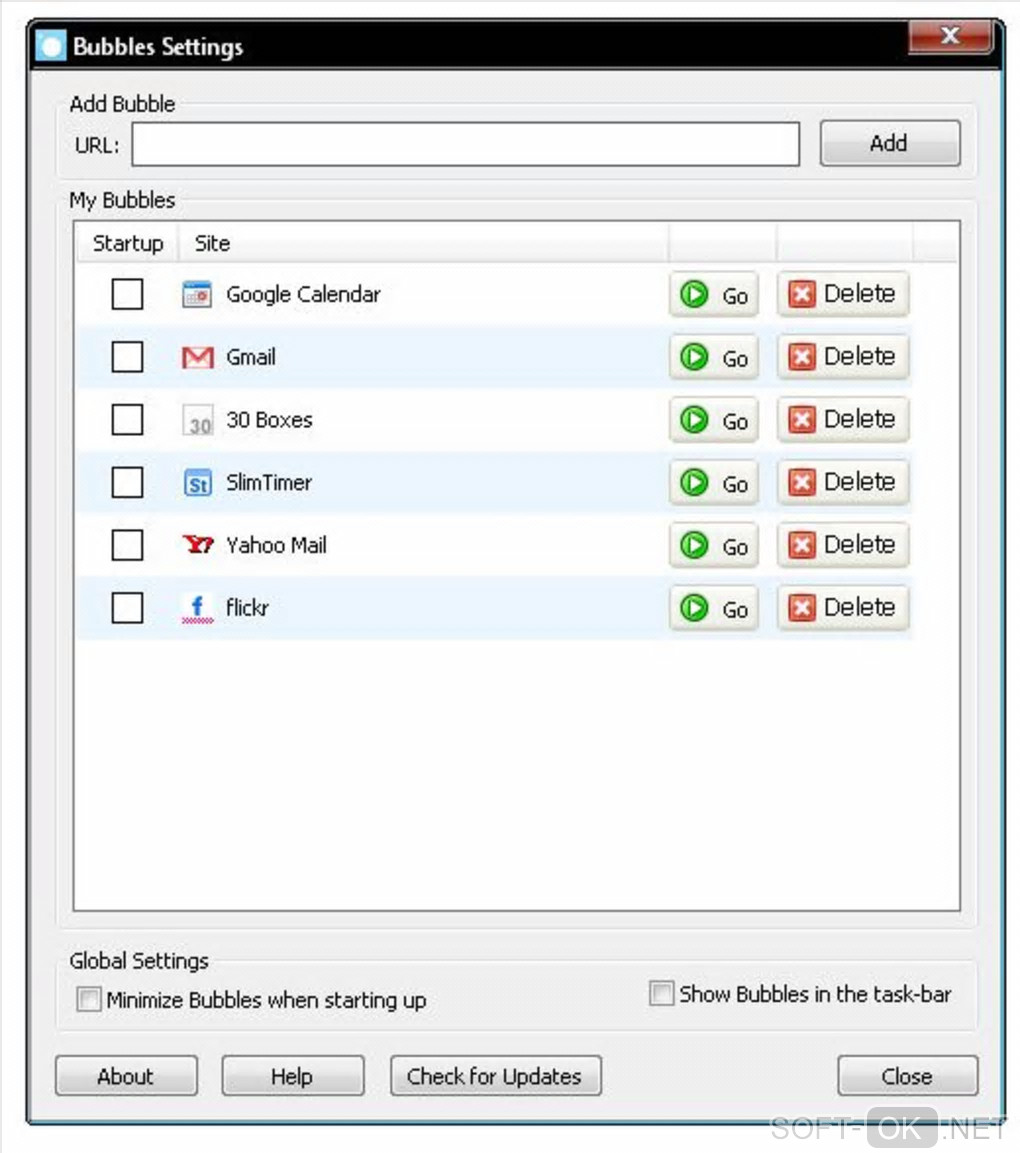Click the Site column header

pos(423,243)
